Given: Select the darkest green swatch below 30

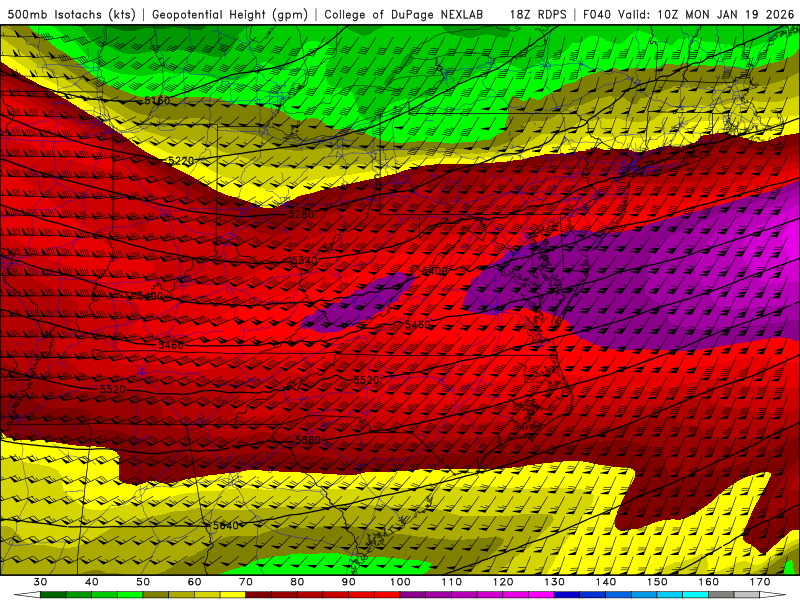Looking at the screenshot, I should coord(53,595).
